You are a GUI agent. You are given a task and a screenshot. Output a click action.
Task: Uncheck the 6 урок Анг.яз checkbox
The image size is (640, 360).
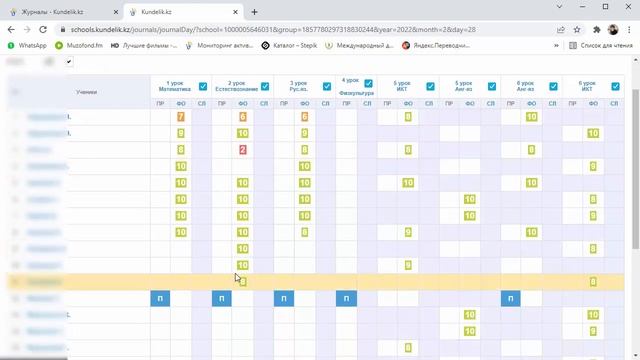[x=553, y=86]
